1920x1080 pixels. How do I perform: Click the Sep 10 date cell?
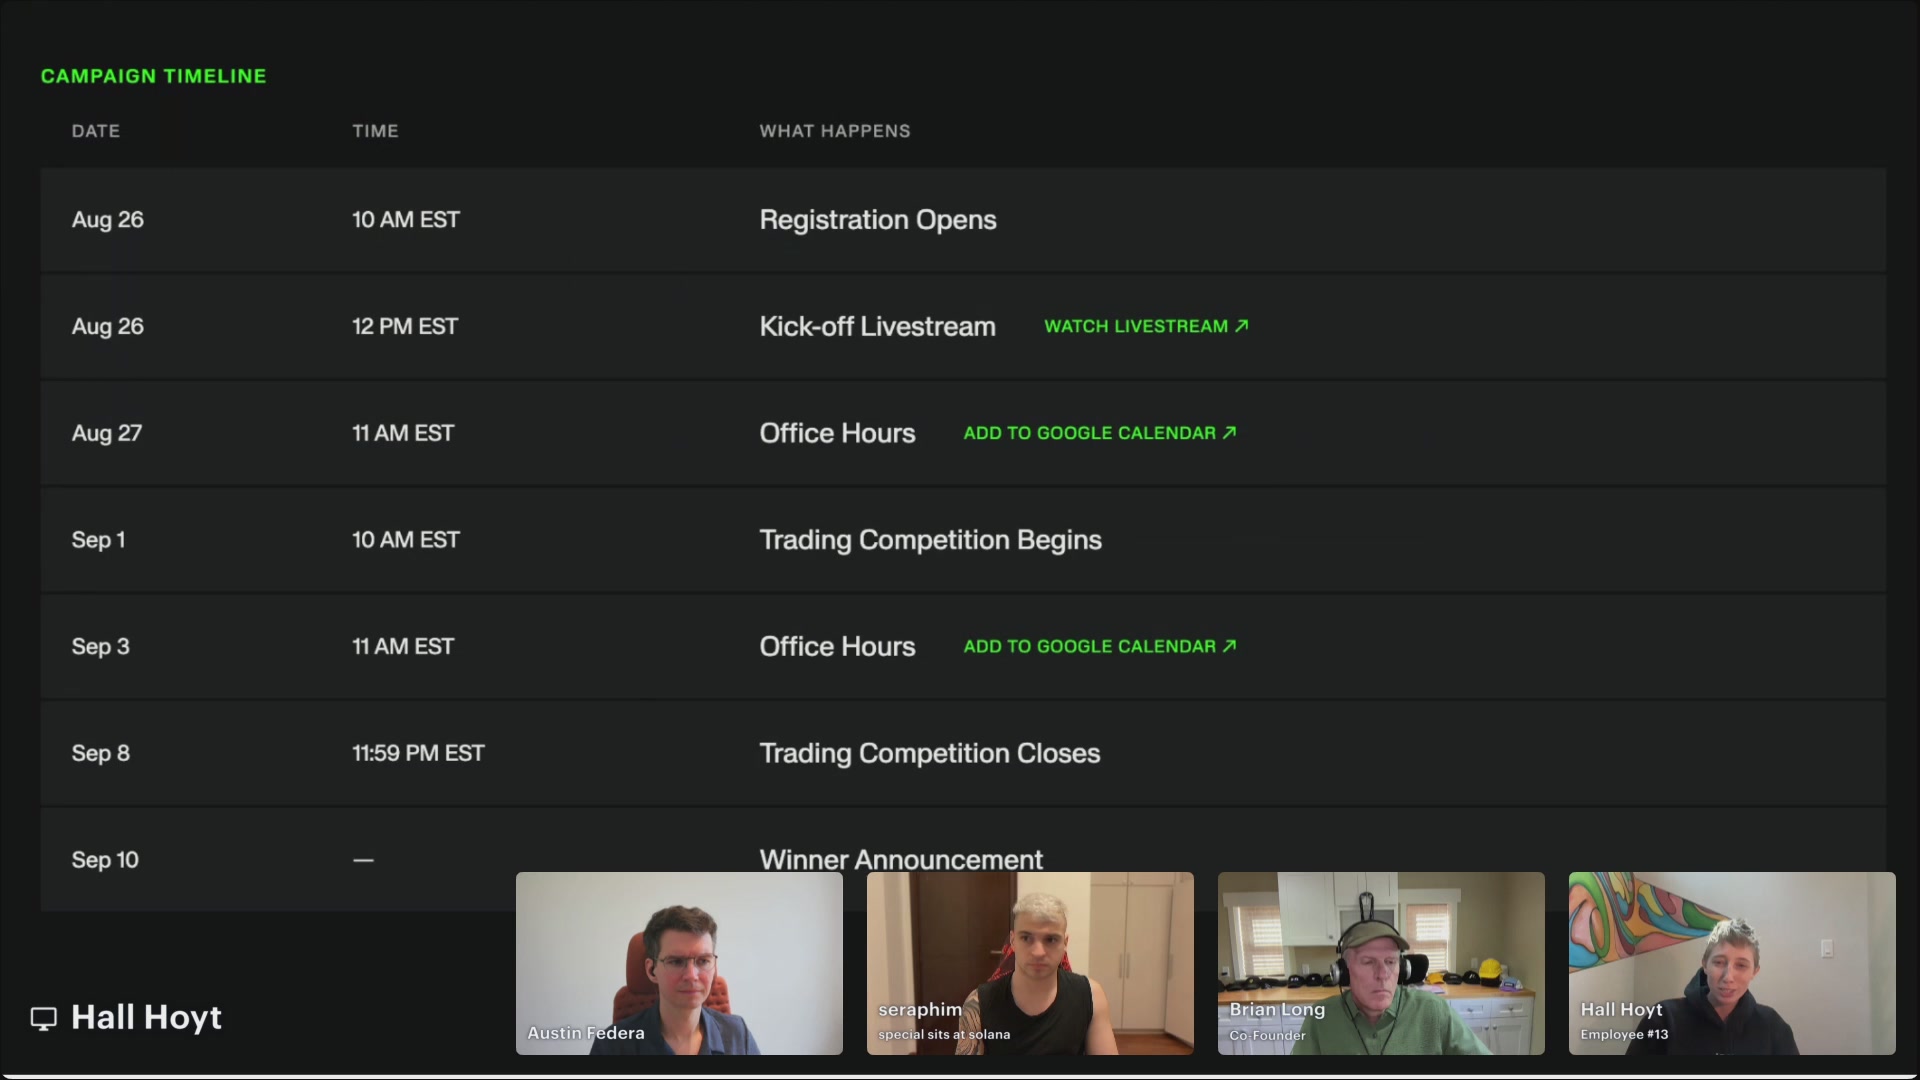tap(105, 860)
